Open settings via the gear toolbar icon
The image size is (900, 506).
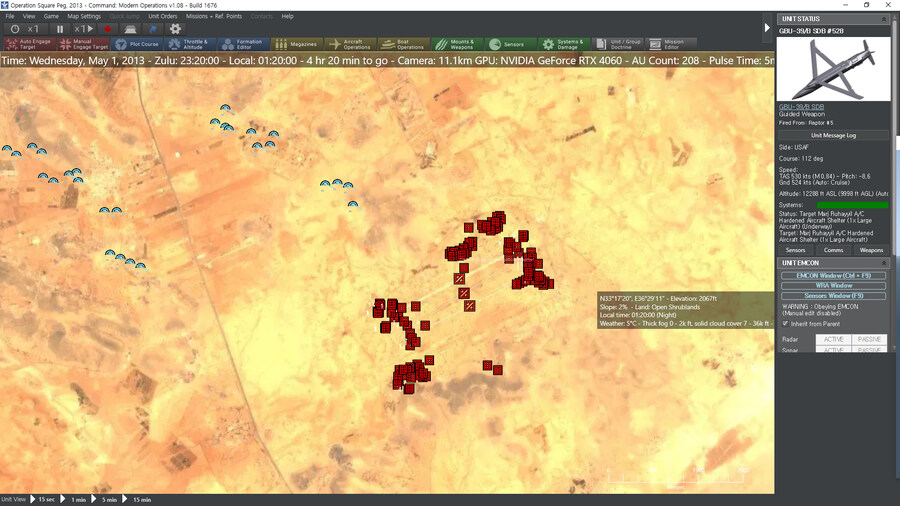(176, 29)
